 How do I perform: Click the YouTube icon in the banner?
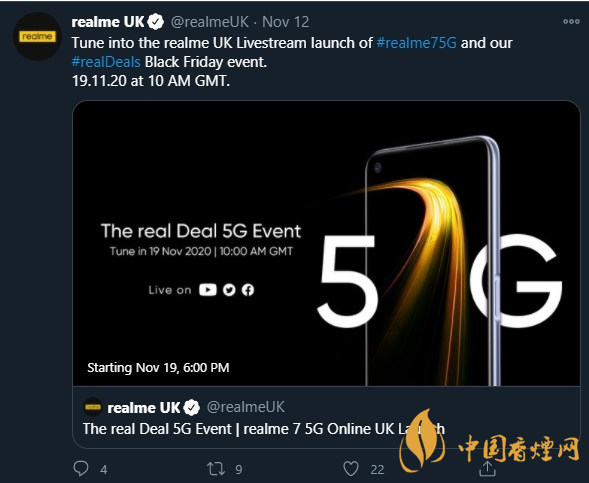208,290
